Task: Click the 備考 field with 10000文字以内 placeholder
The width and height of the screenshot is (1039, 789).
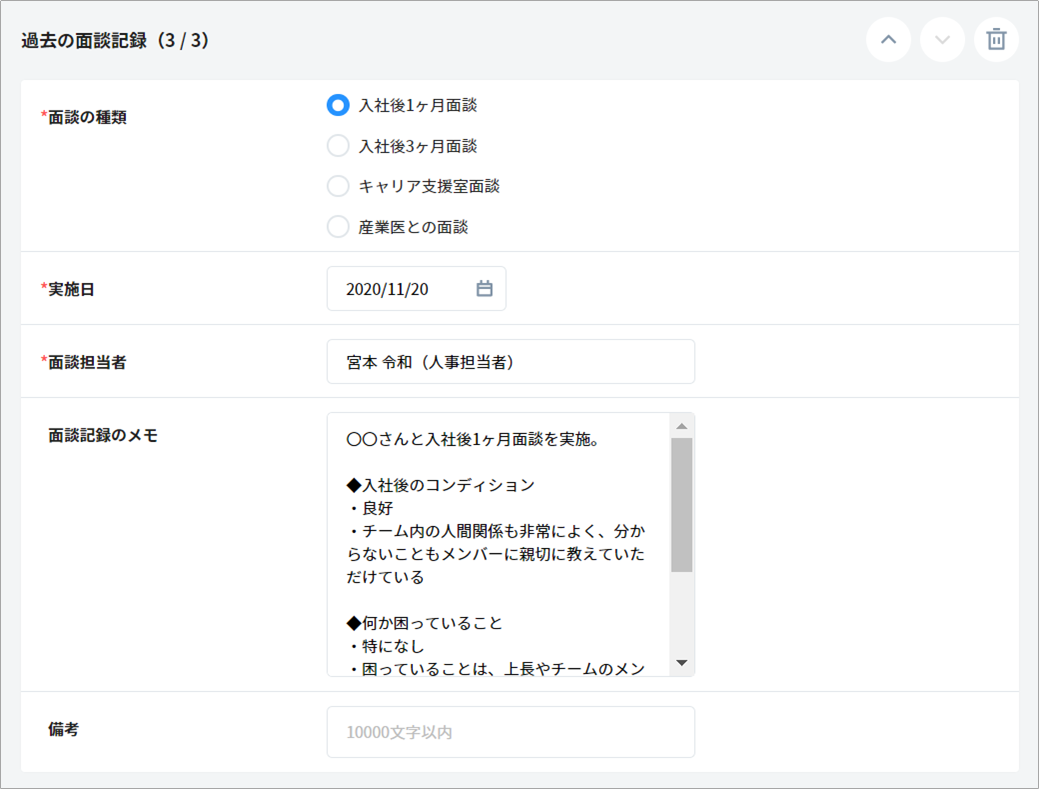Action: coord(510,732)
